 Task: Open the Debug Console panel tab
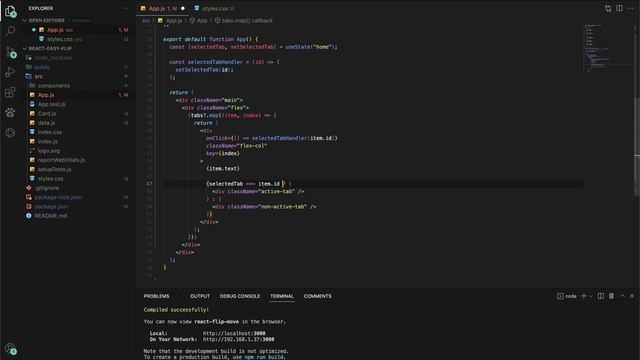tap(240, 296)
